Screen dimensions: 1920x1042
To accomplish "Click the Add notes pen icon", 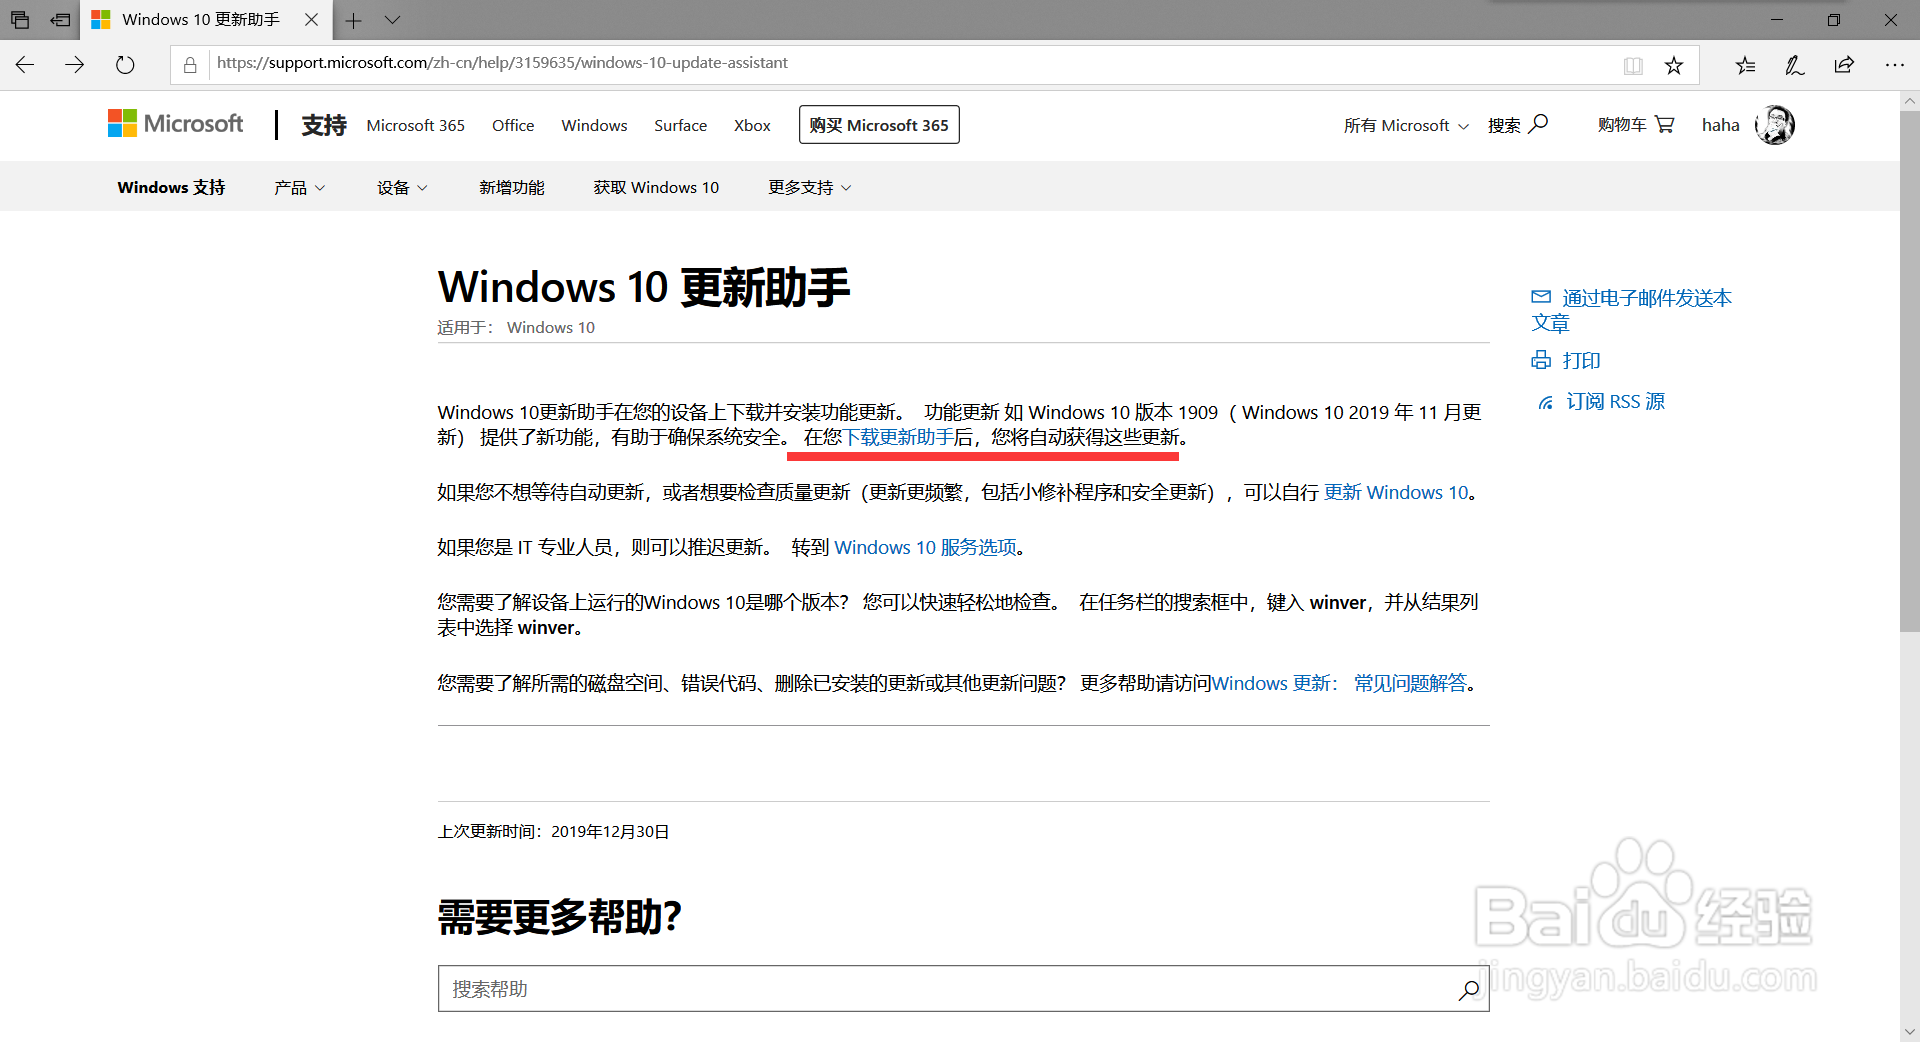I will pos(1795,65).
